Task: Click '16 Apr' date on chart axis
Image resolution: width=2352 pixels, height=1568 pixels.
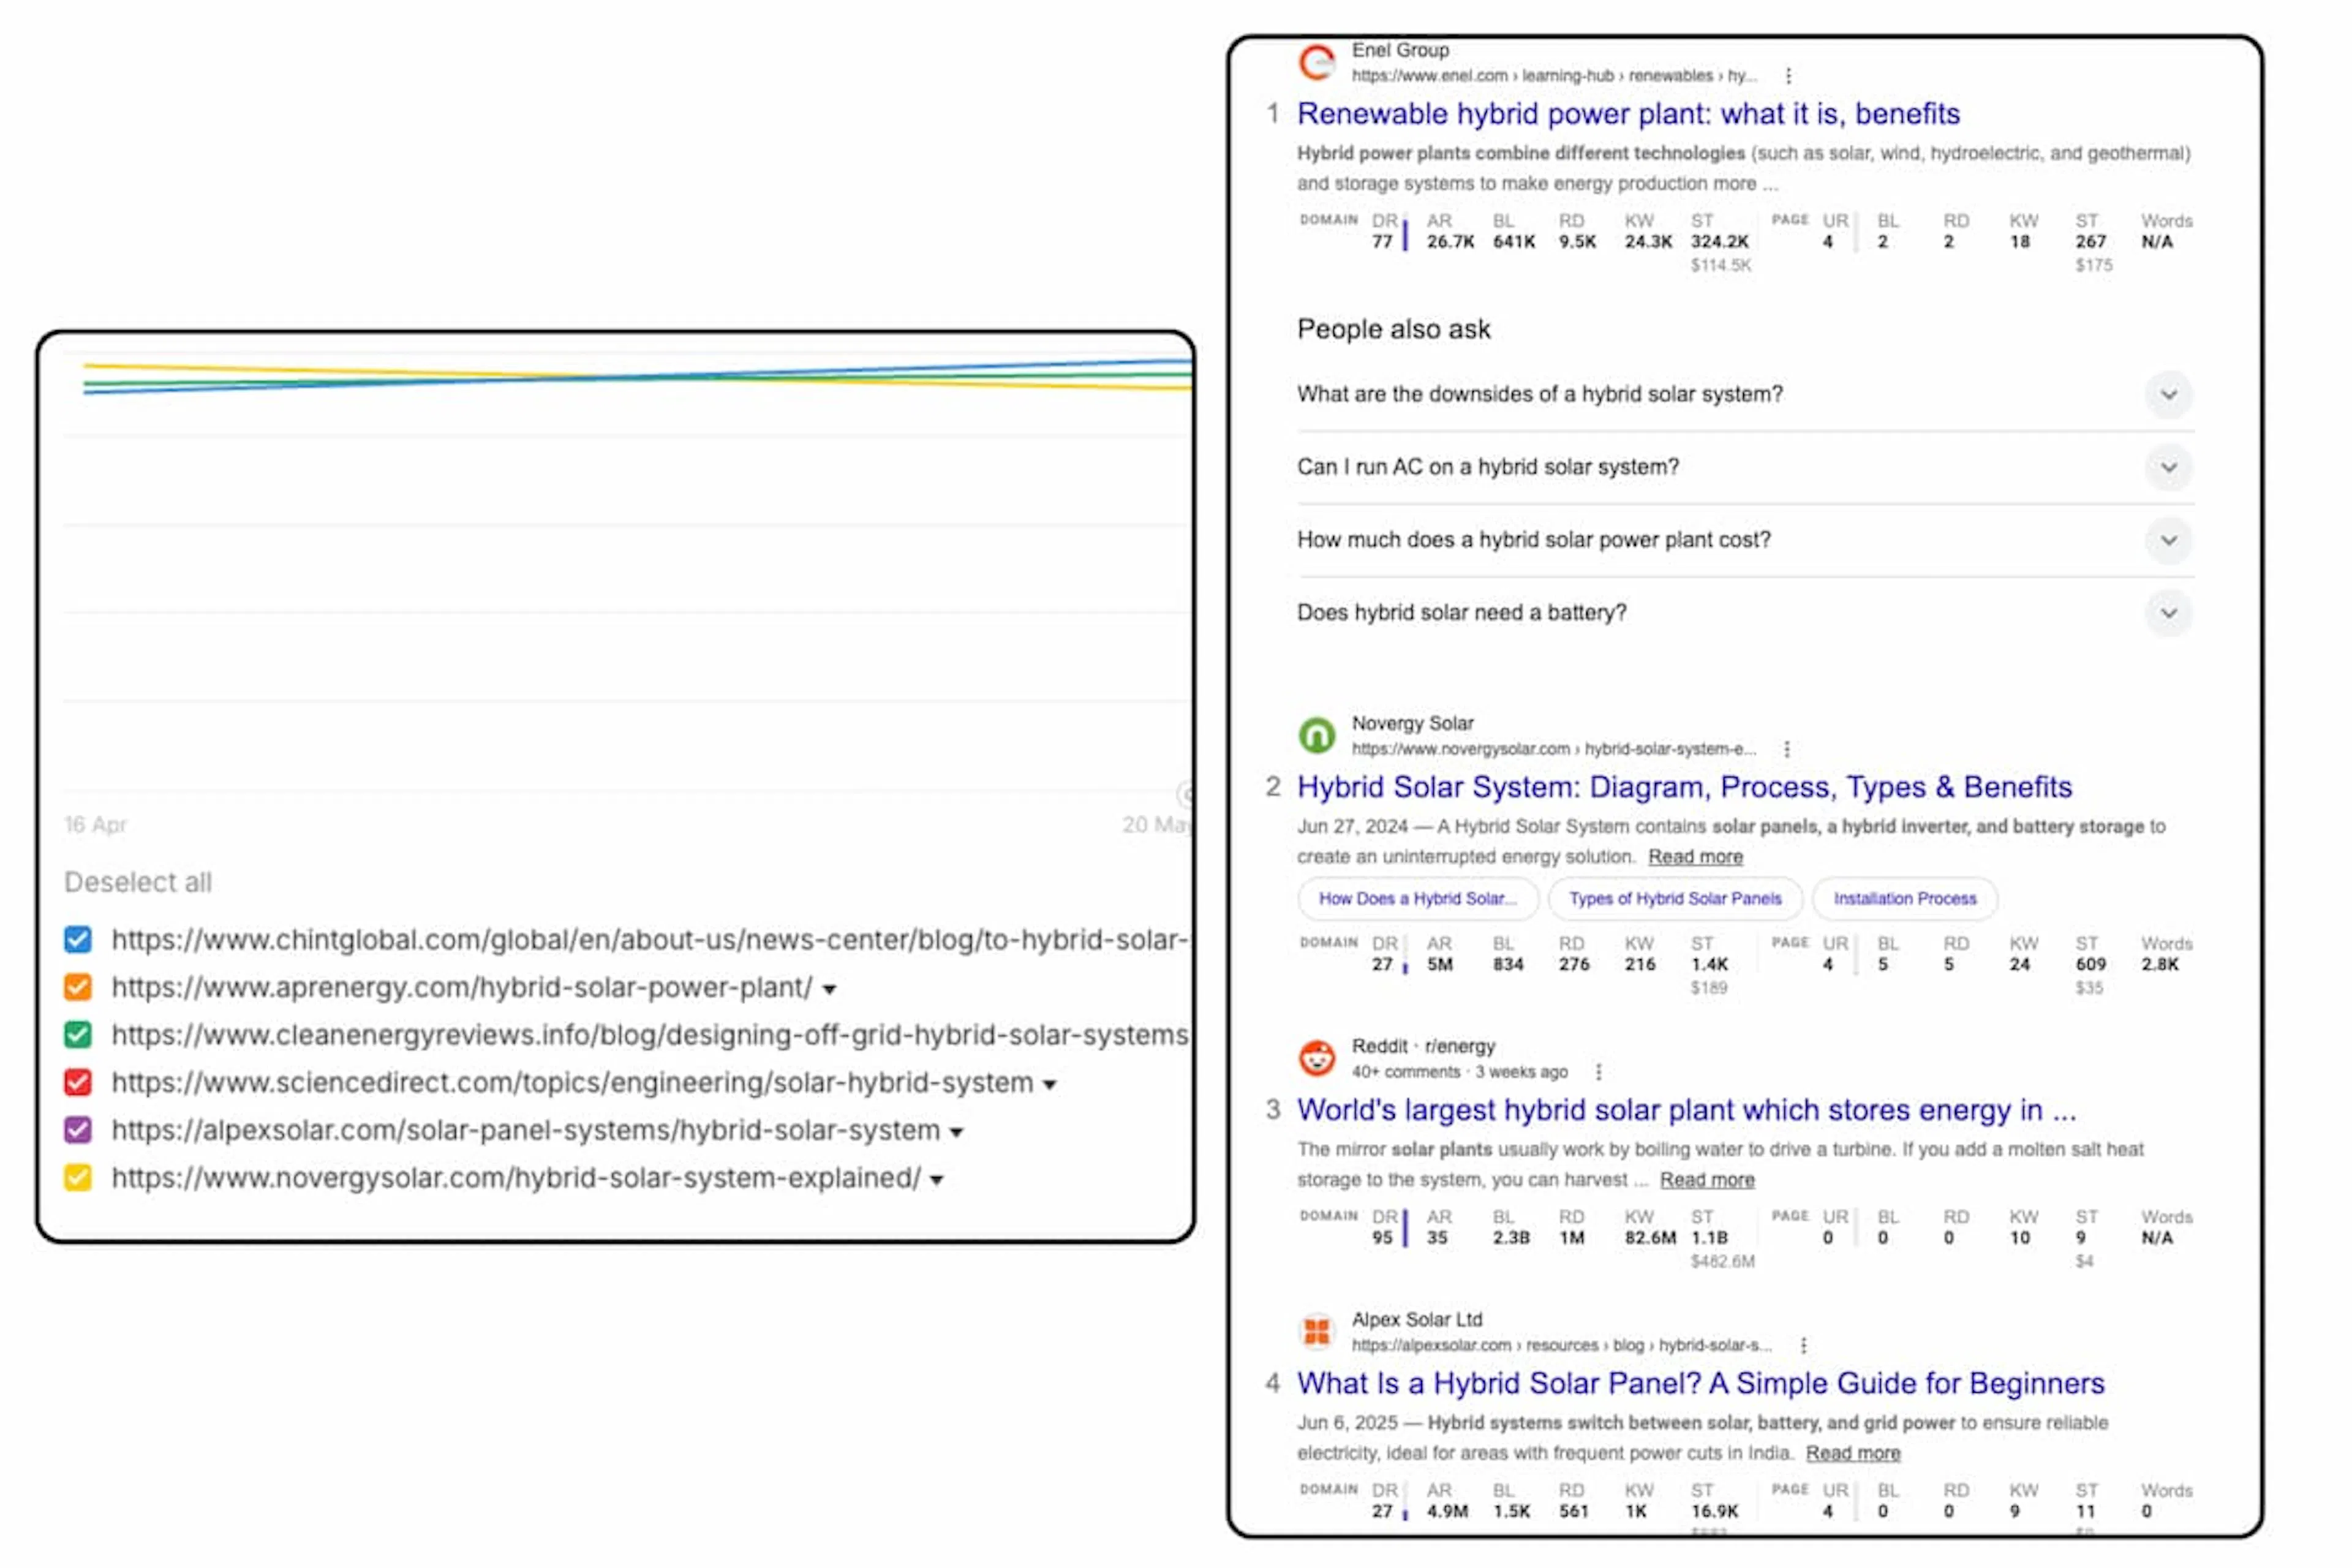Action: coord(95,825)
